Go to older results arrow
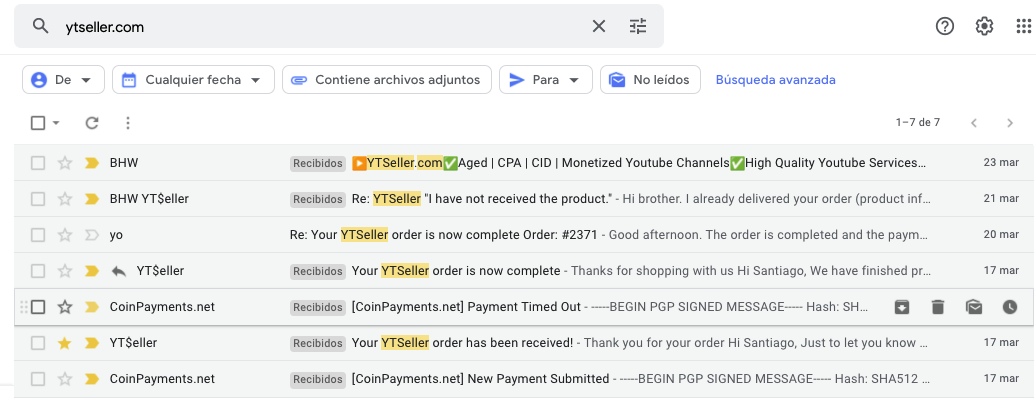This screenshot has height=417, width=1036. click(1010, 123)
